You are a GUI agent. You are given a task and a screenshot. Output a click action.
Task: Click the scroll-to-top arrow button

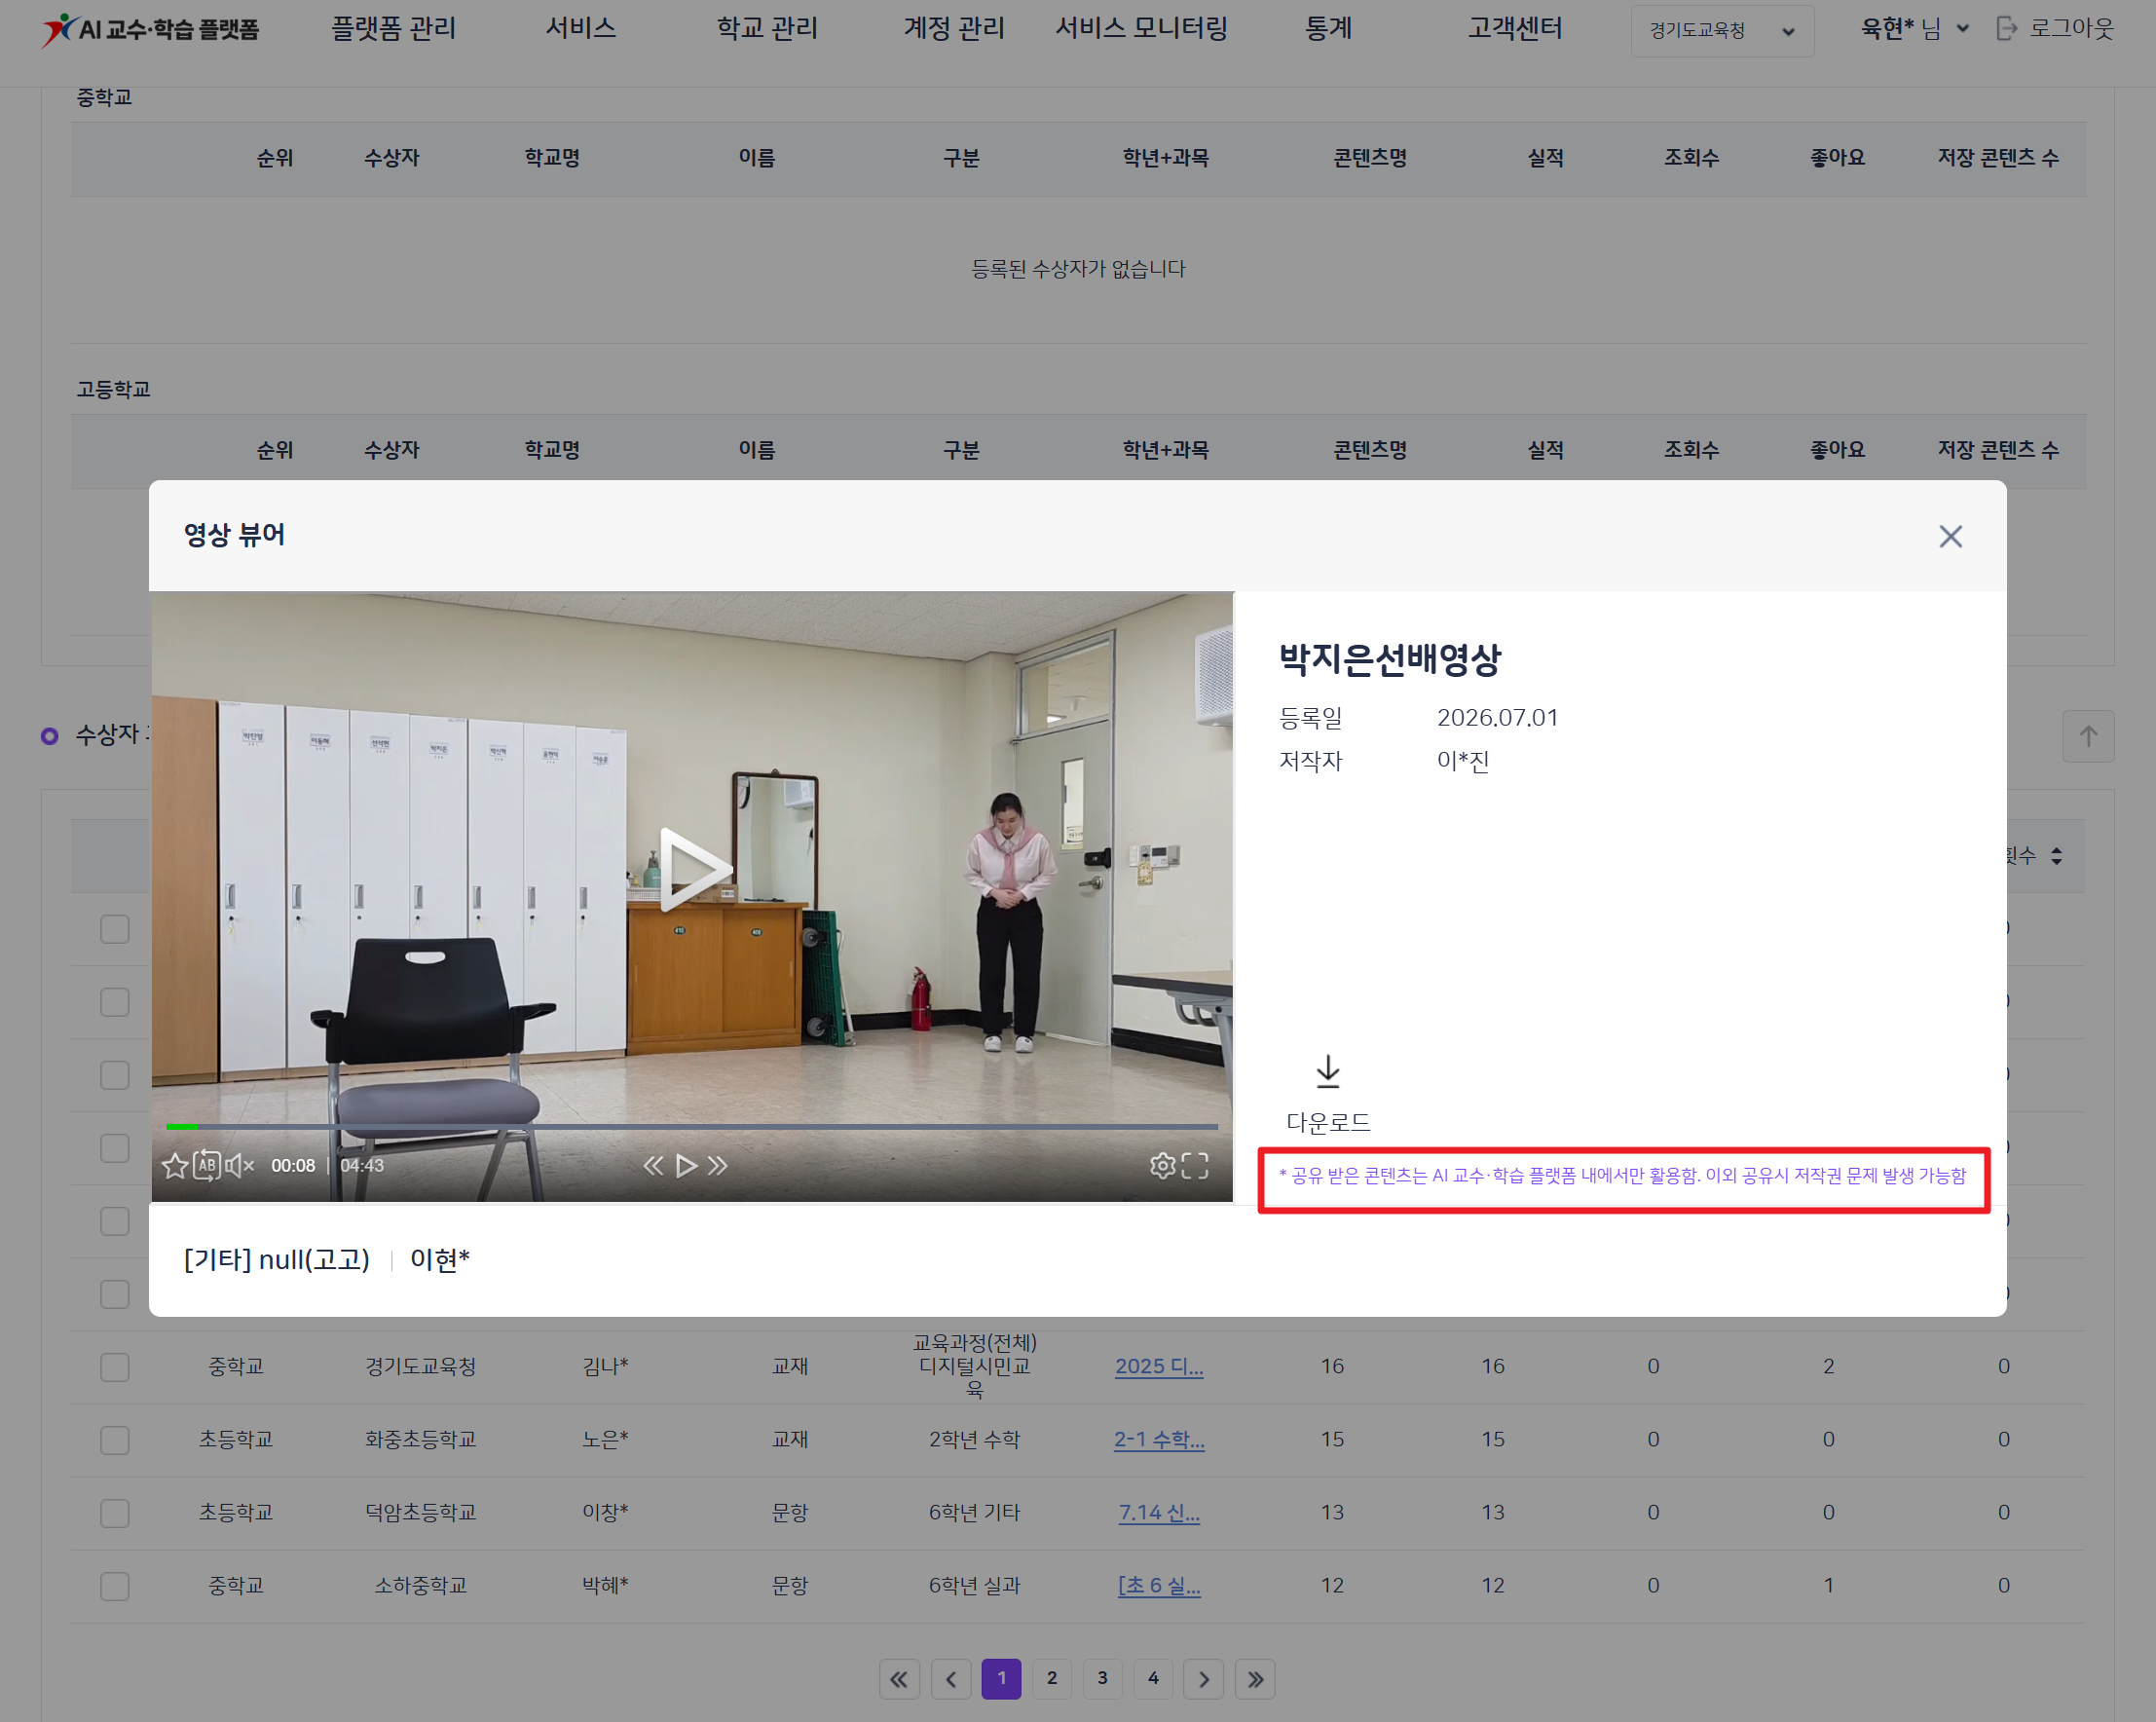tap(2088, 737)
